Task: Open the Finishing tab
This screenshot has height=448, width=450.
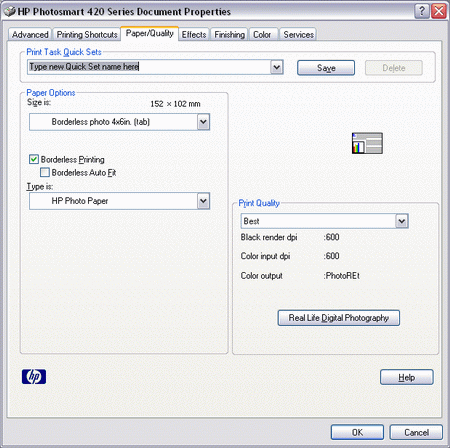Action: pos(229,35)
